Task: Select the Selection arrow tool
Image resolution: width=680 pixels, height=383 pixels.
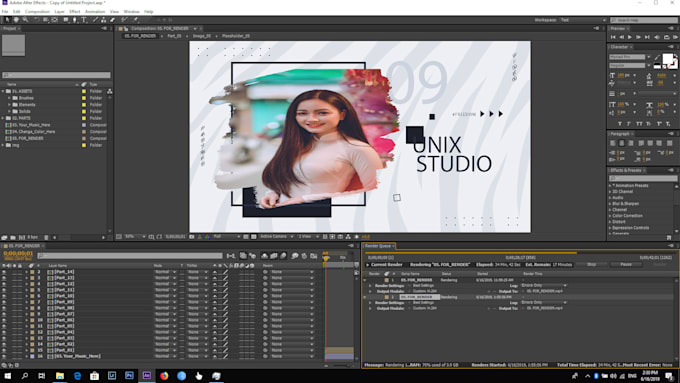Action: (x=7, y=20)
